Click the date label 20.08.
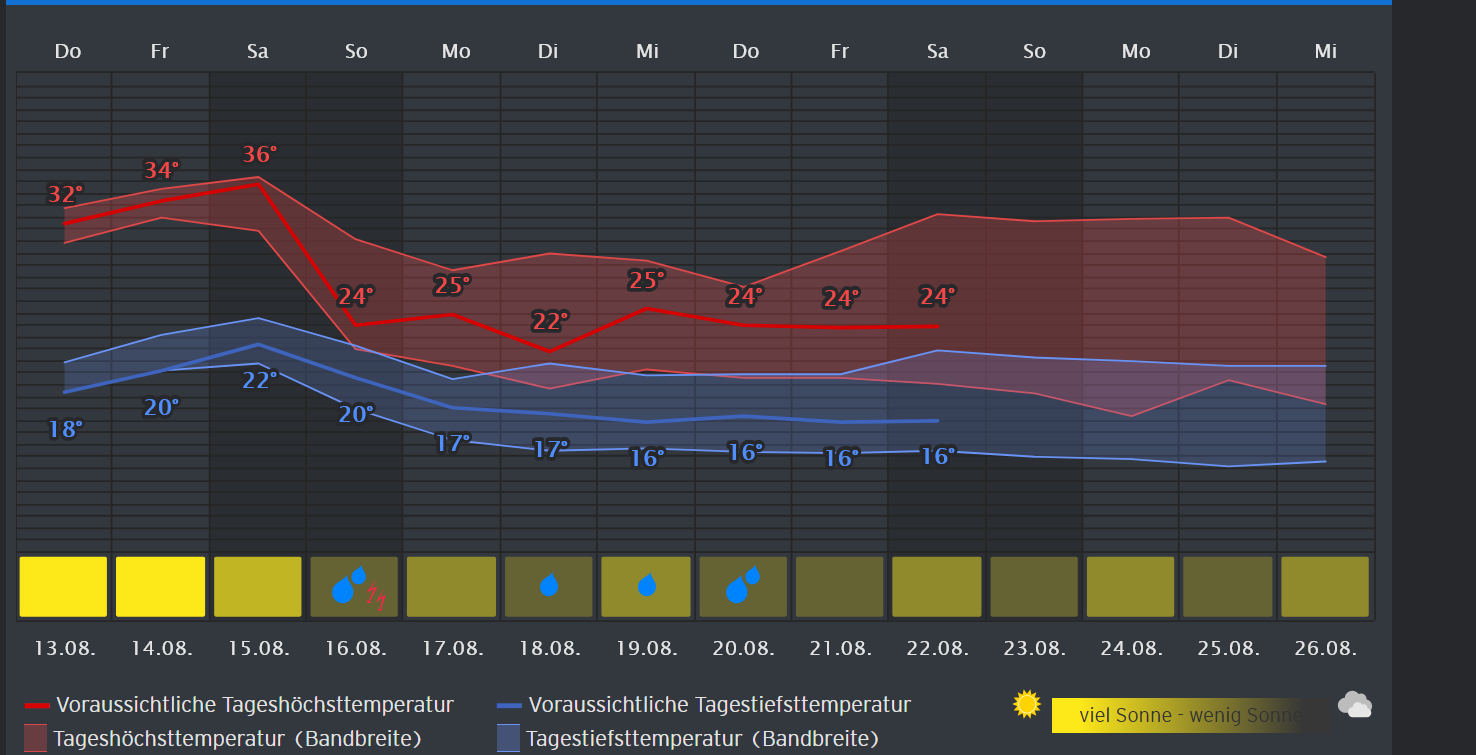Viewport: 1476px width, 755px height. point(743,648)
